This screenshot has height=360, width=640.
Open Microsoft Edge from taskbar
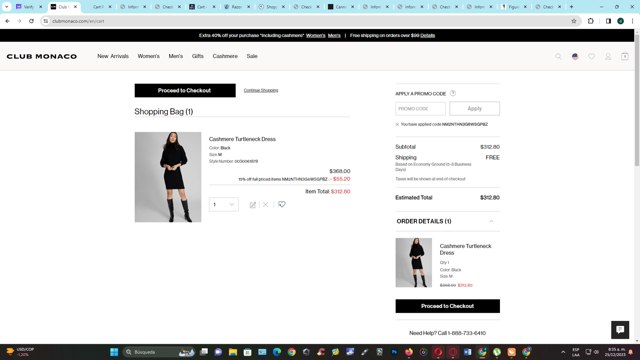click(277, 352)
